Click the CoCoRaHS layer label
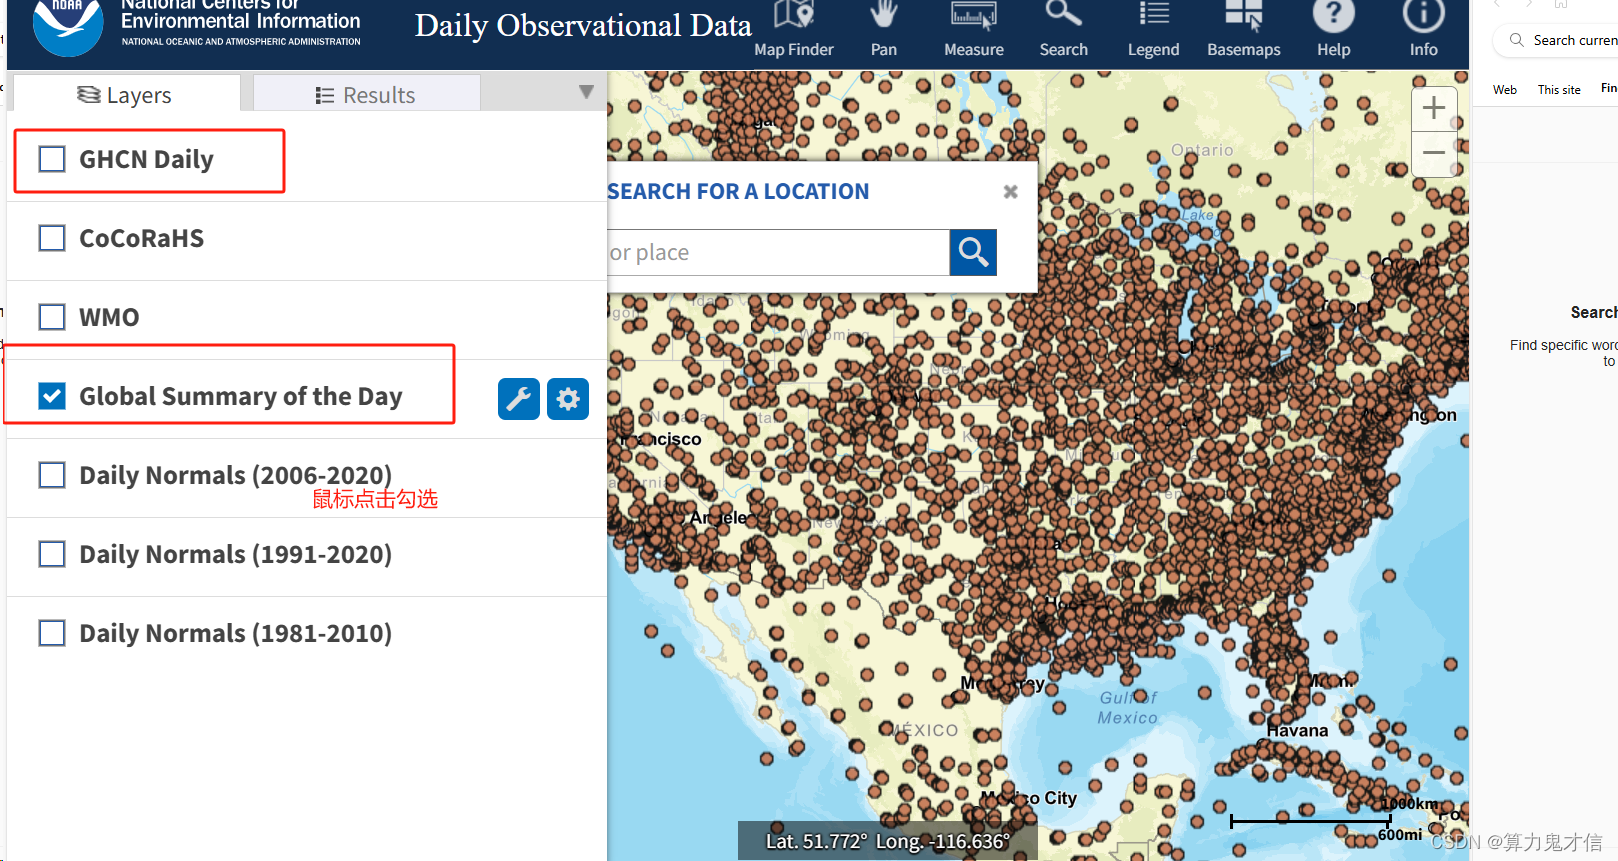 [141, 238]
